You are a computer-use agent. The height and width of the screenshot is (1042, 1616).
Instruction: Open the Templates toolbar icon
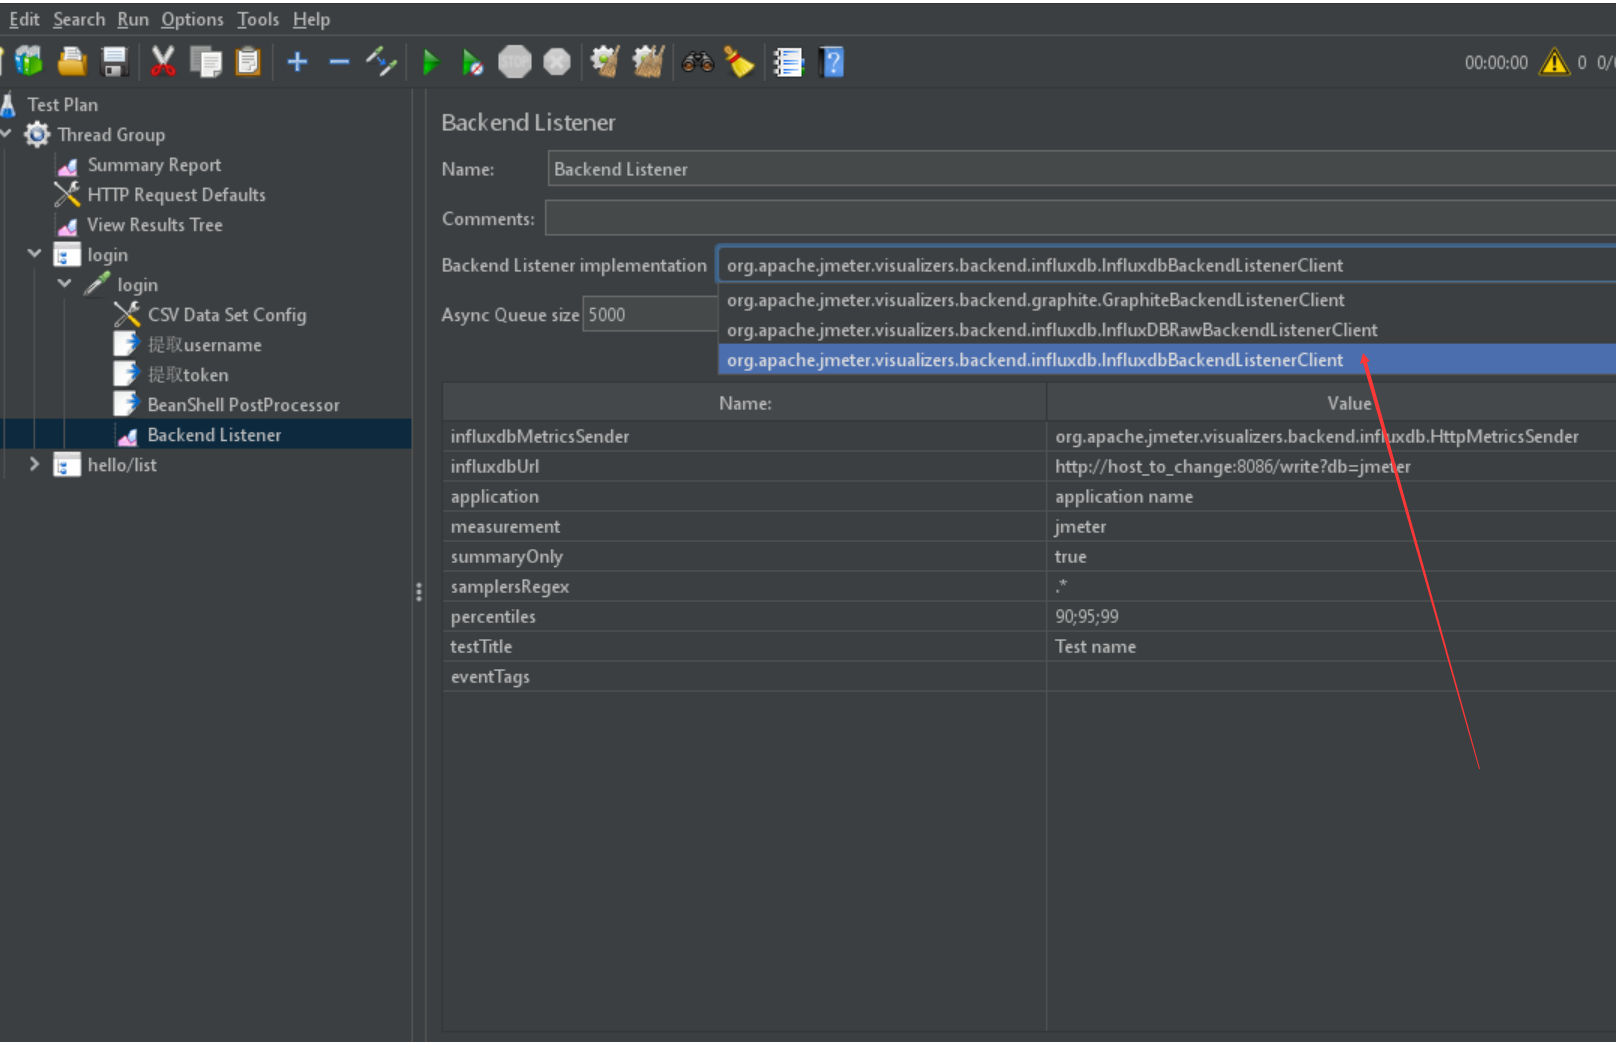(29, 62)
